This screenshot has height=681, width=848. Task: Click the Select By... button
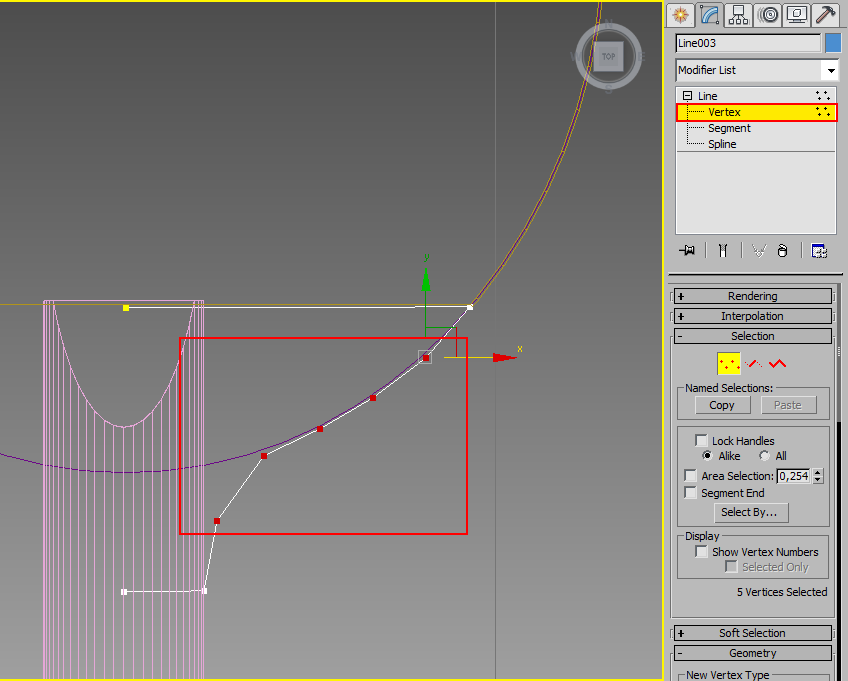point(751,512)
